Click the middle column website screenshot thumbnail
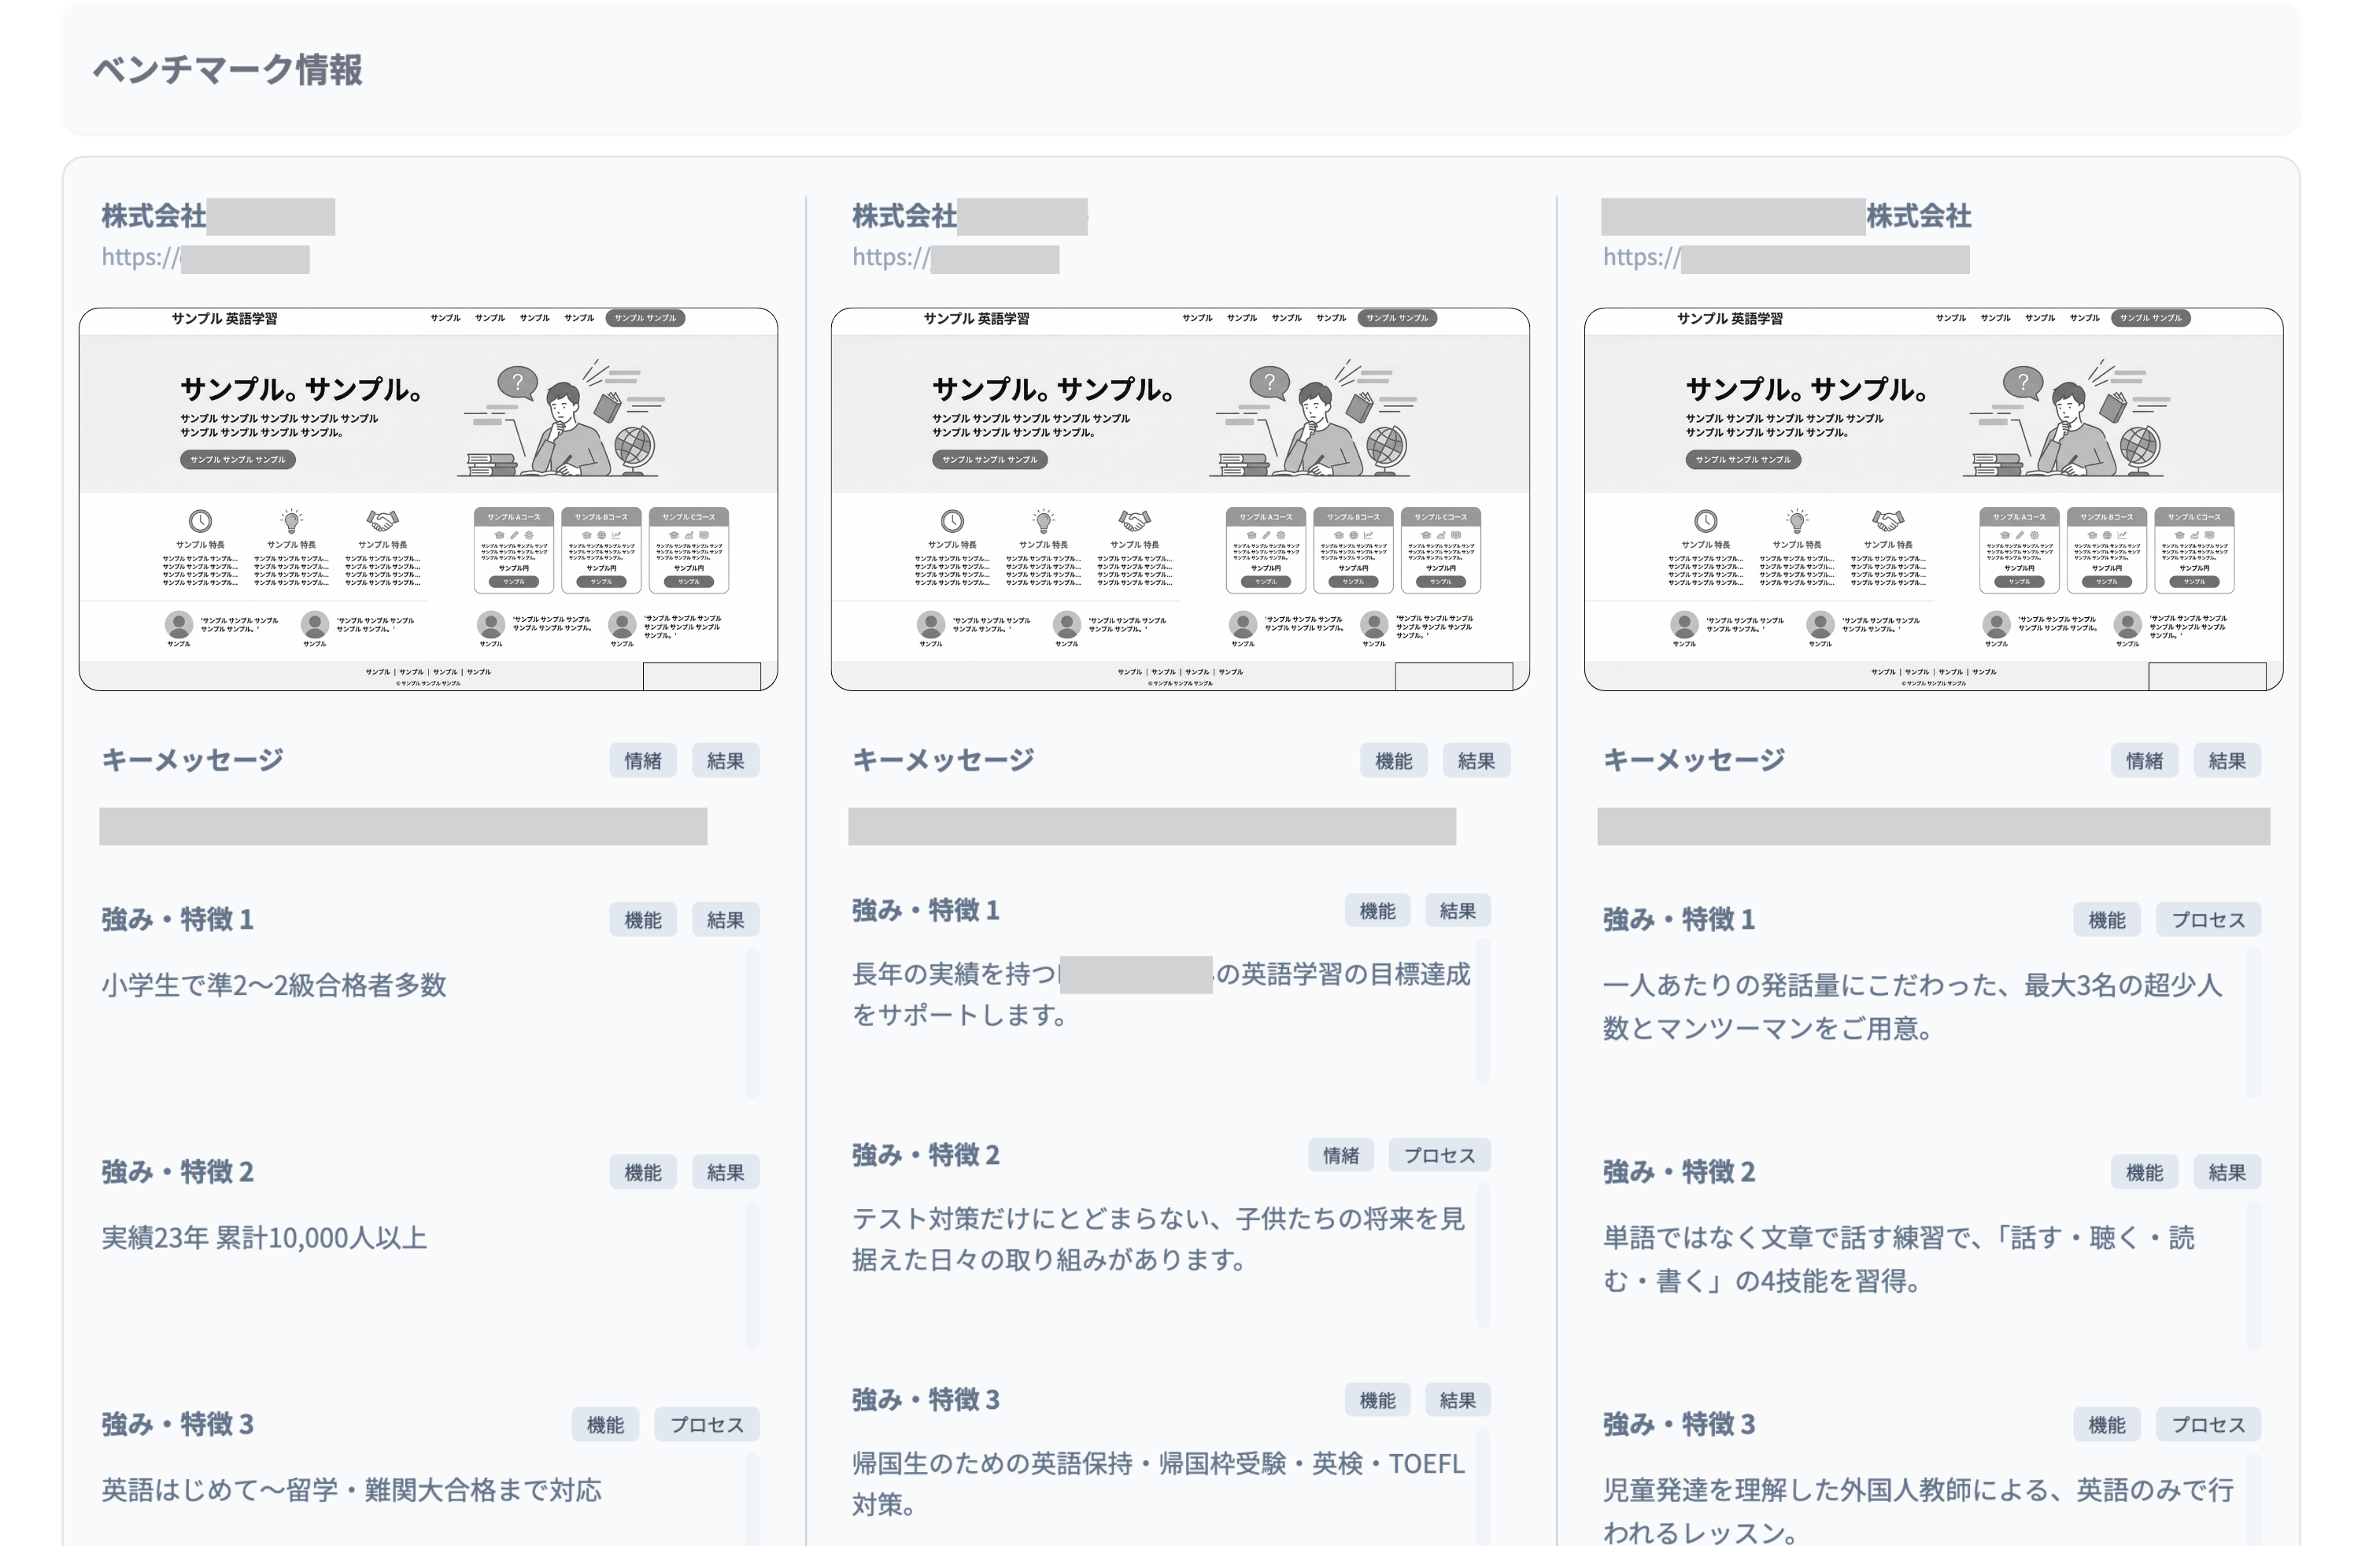Viewport: 2380px width, 1546px height. pos(1180,499)
